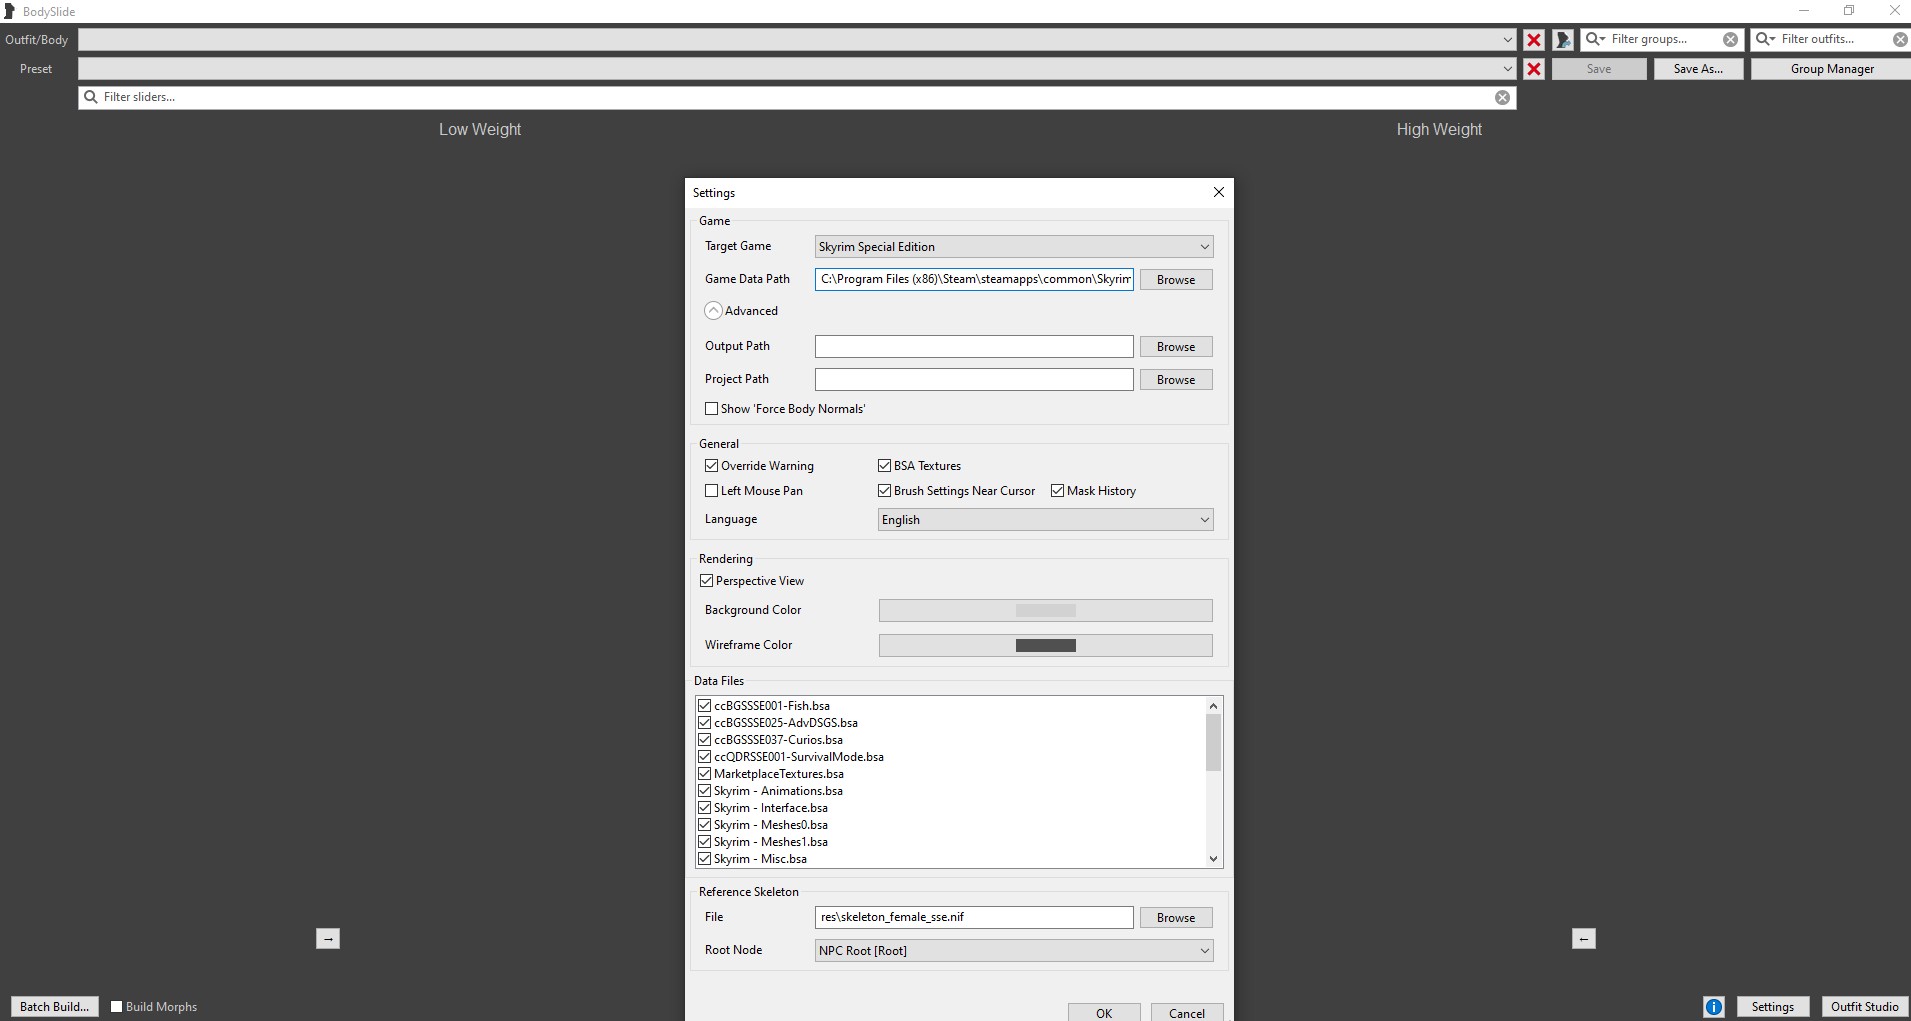Pick the Wireframe Color swatch

click(1046, 646)
